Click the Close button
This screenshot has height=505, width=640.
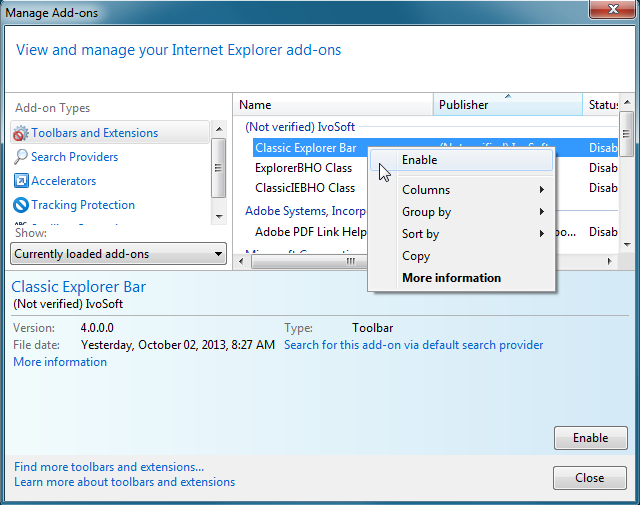coord(589,478)
